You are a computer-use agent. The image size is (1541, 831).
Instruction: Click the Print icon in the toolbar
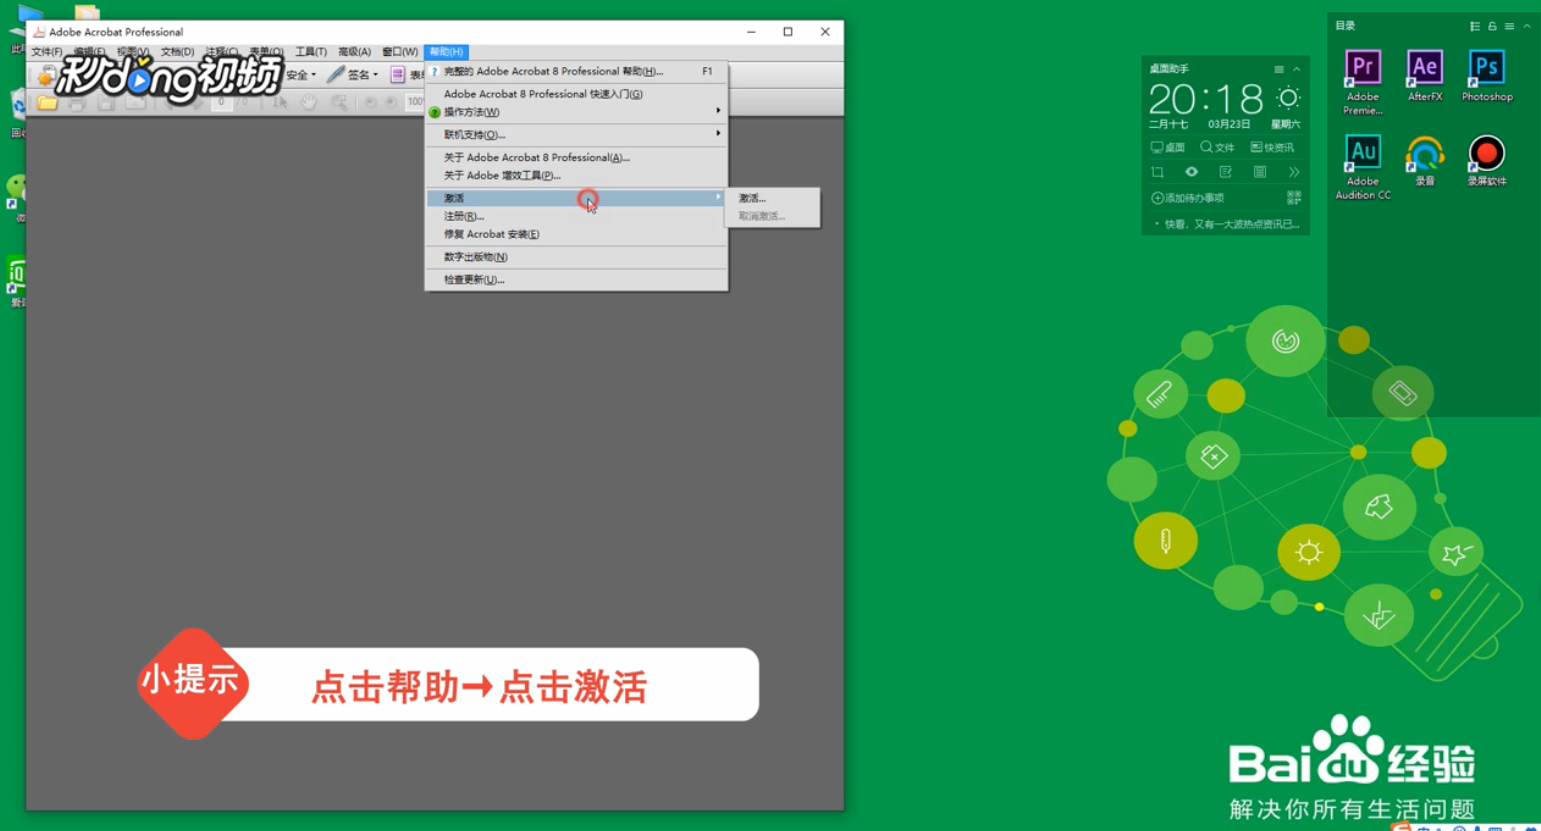tap(76, 101)
